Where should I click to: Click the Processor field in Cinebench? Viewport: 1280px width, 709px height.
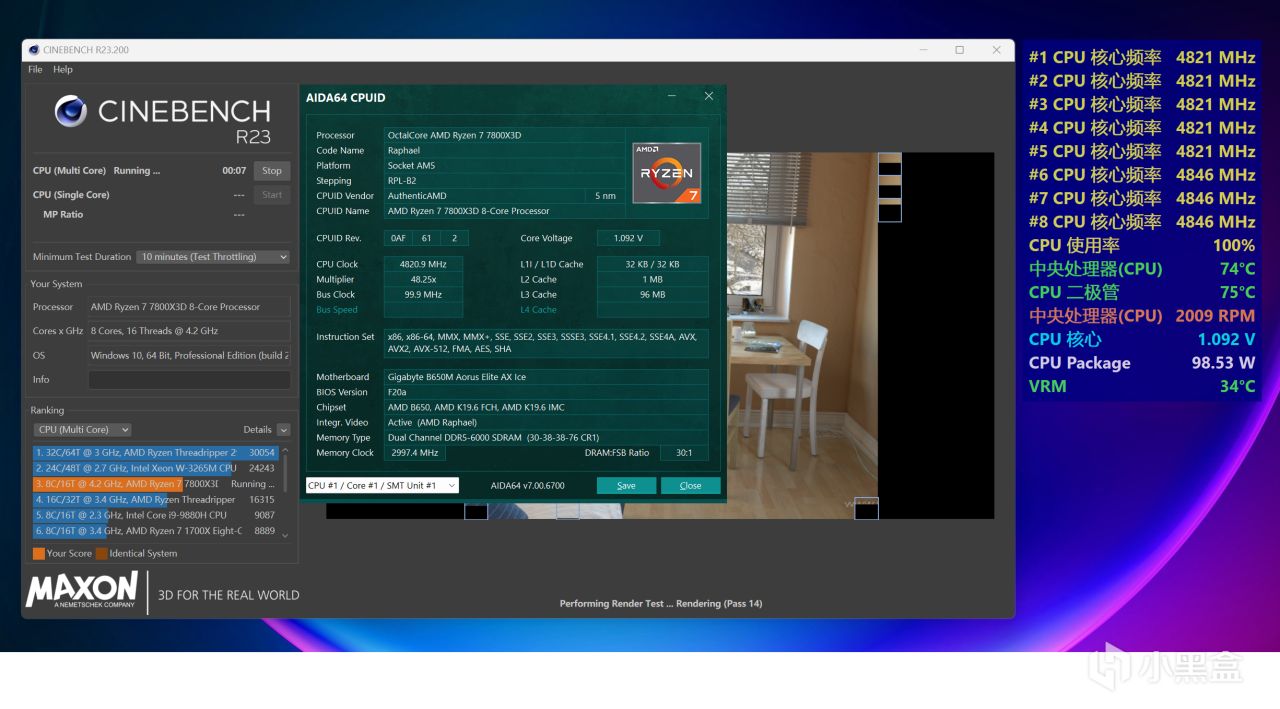tap(189, 307)
